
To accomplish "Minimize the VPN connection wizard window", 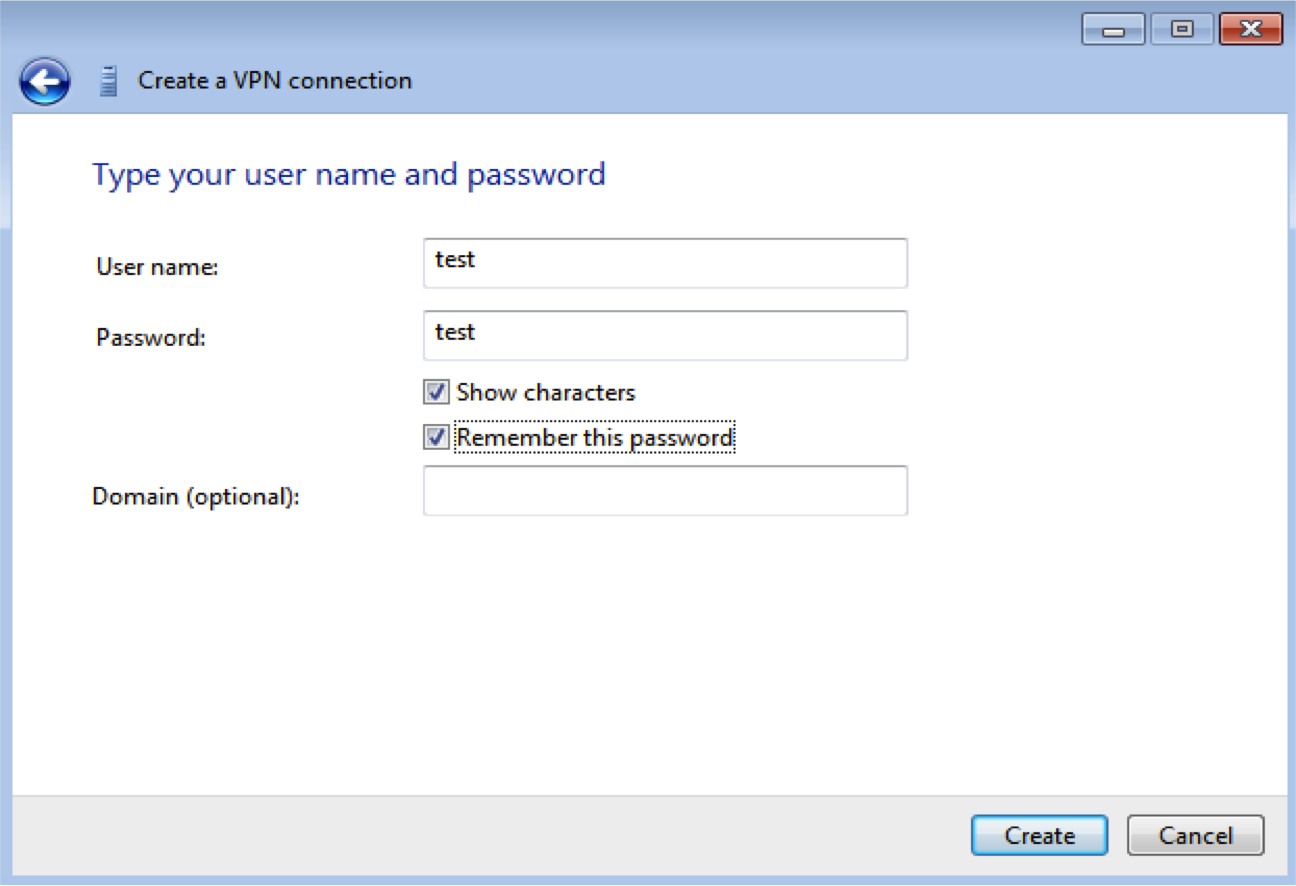I will tap(1113, 30).
